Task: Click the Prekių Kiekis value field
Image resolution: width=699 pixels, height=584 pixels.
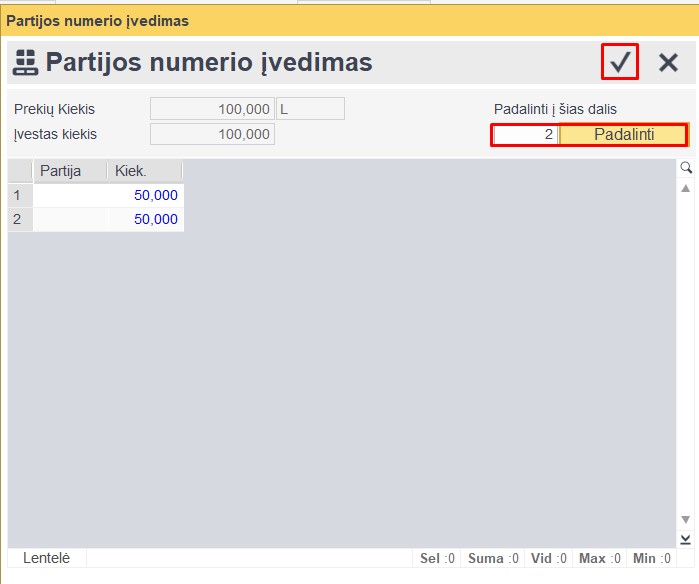Action: [x=212, y=109]
